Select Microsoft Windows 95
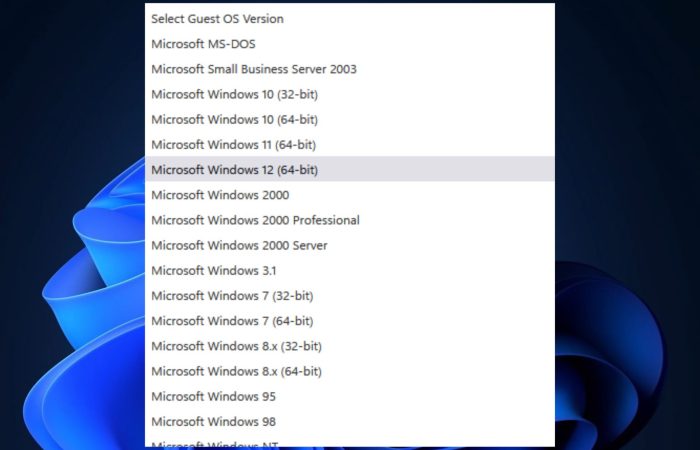Image resolution: width=700 pixels, height=450 pixels. (x=350, y=396)
